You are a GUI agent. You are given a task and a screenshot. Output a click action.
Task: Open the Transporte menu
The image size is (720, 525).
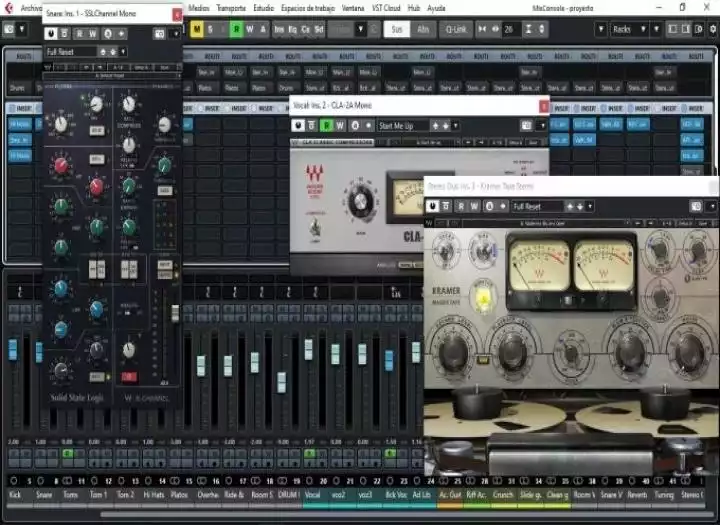tap(231, 8)
